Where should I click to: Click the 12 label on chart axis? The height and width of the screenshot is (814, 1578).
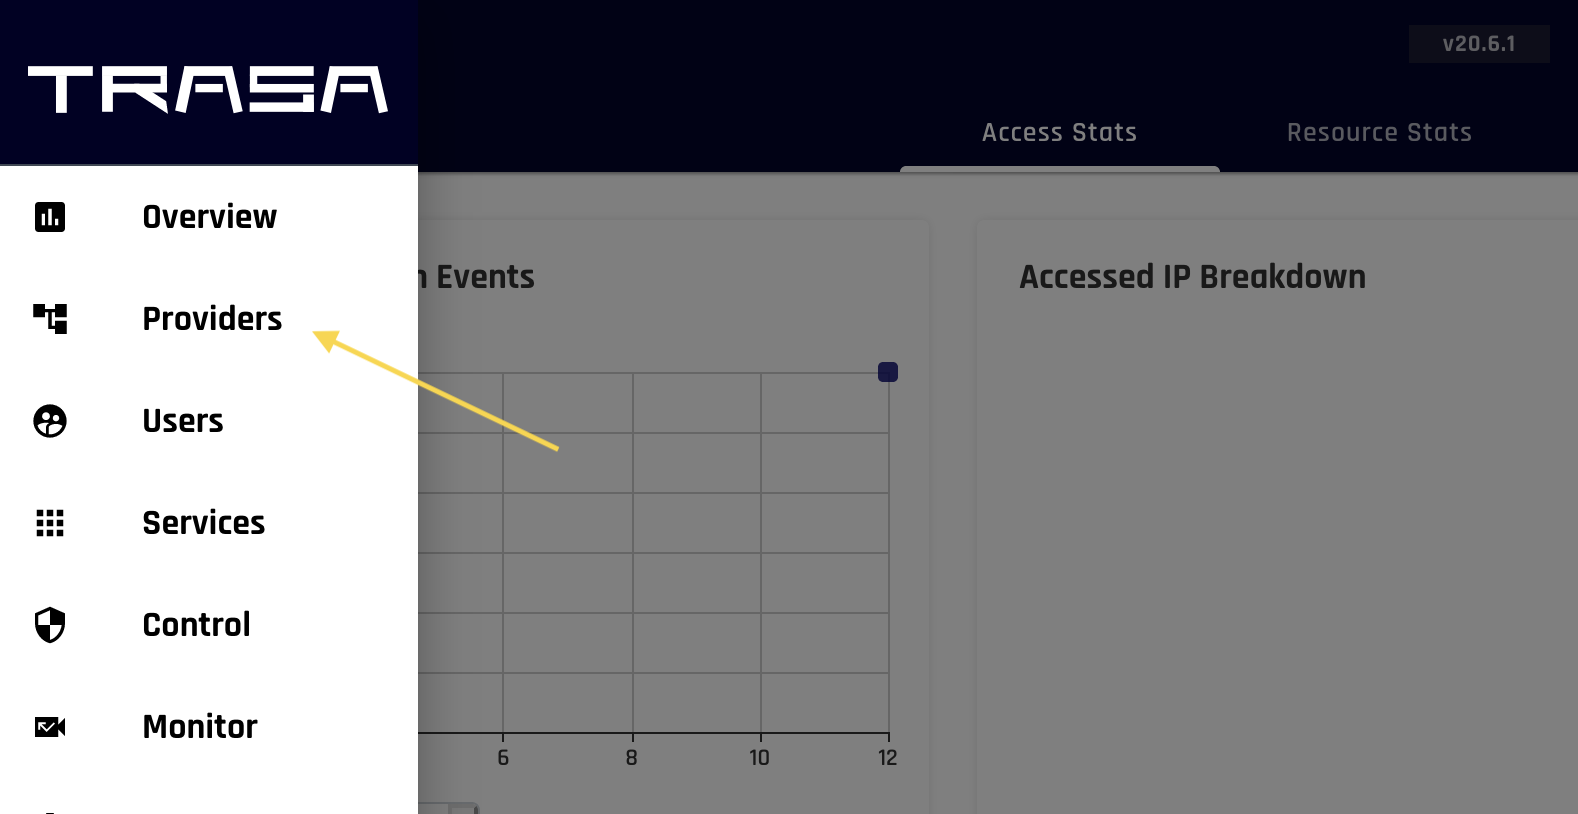pos(888,758)
